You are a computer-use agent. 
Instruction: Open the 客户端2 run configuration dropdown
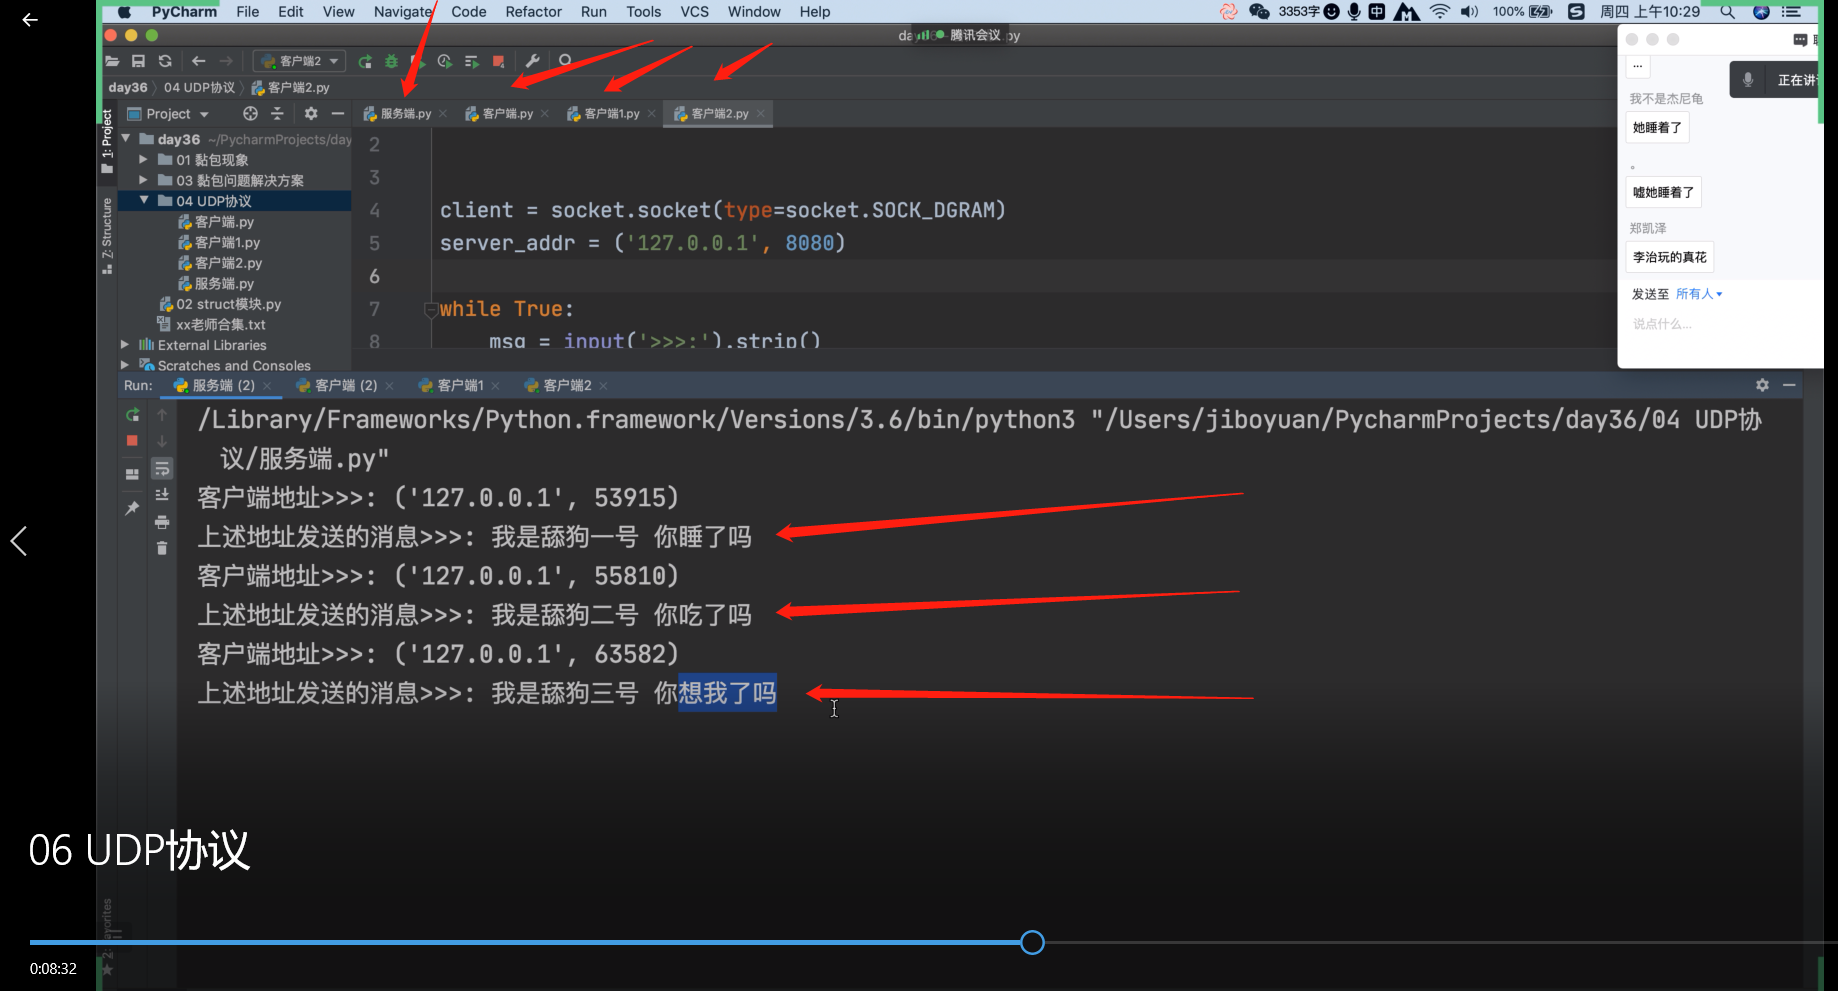(x=300, y=61)
